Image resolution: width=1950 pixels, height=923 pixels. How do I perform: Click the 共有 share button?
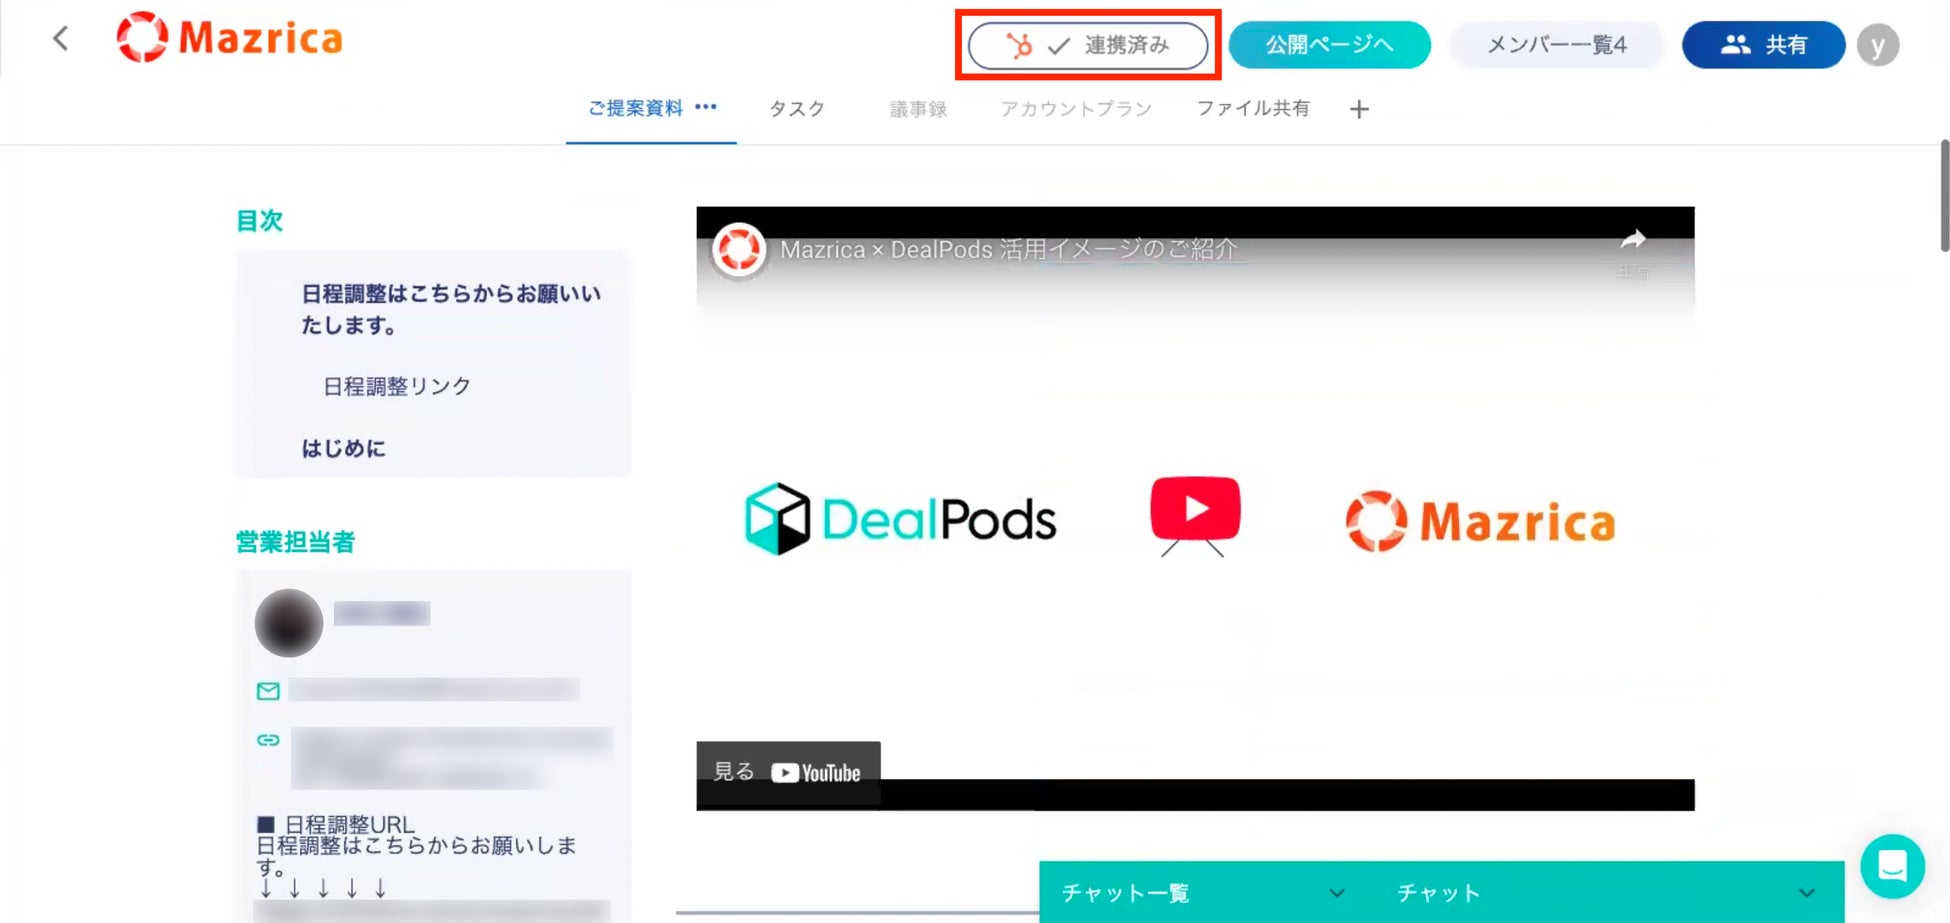click(1763, 45)
